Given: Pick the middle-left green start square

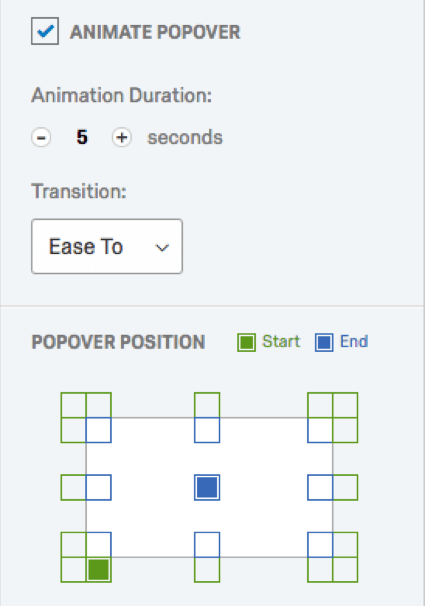Looking at the screenshot, I should [73, 487].
